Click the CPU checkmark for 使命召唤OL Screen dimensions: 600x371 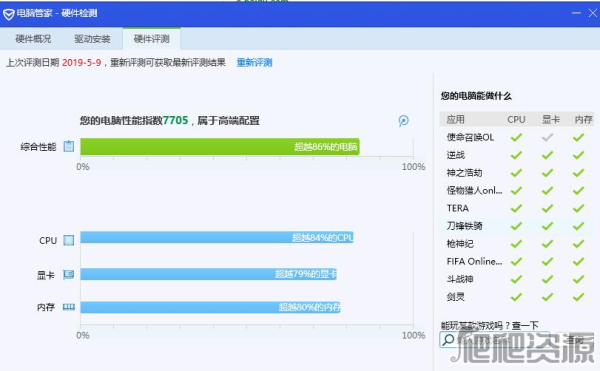click(x=516, y=137)
